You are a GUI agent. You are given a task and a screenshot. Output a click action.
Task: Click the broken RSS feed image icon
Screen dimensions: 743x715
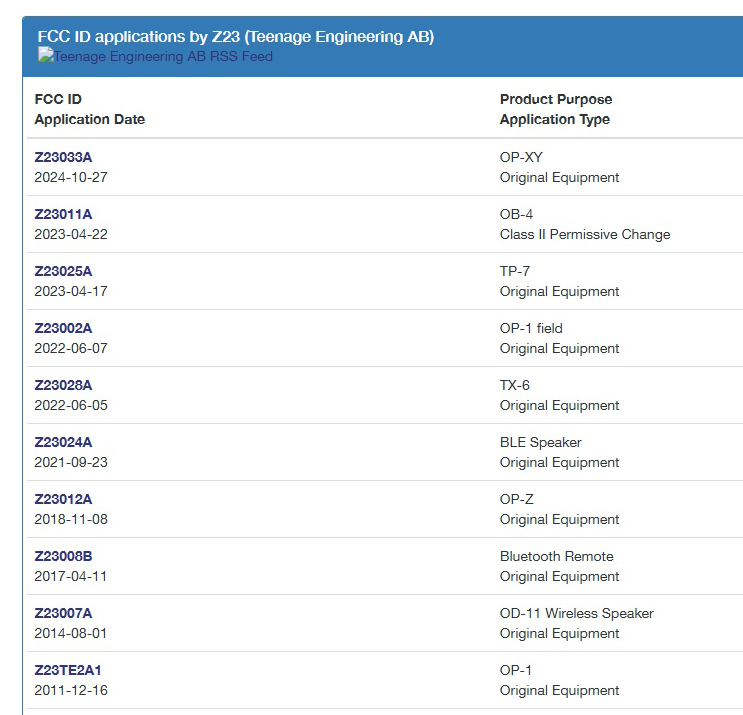coord(45,55)
